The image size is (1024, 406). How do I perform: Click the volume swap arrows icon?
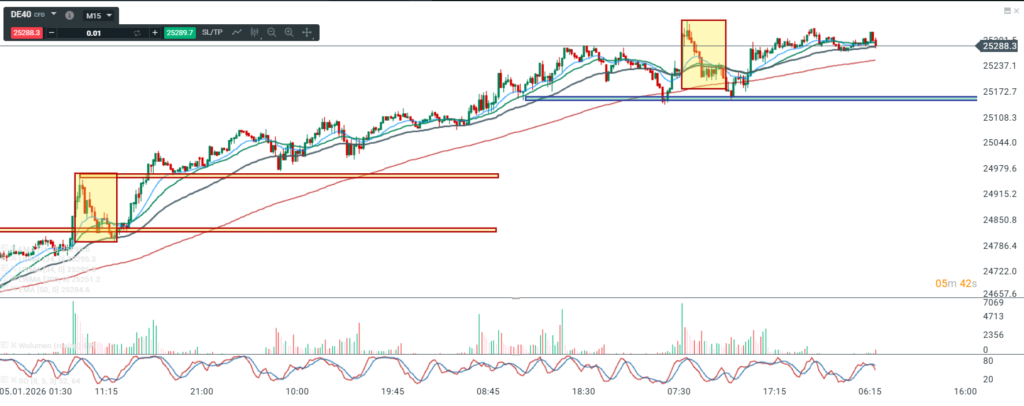coord(138,33)
